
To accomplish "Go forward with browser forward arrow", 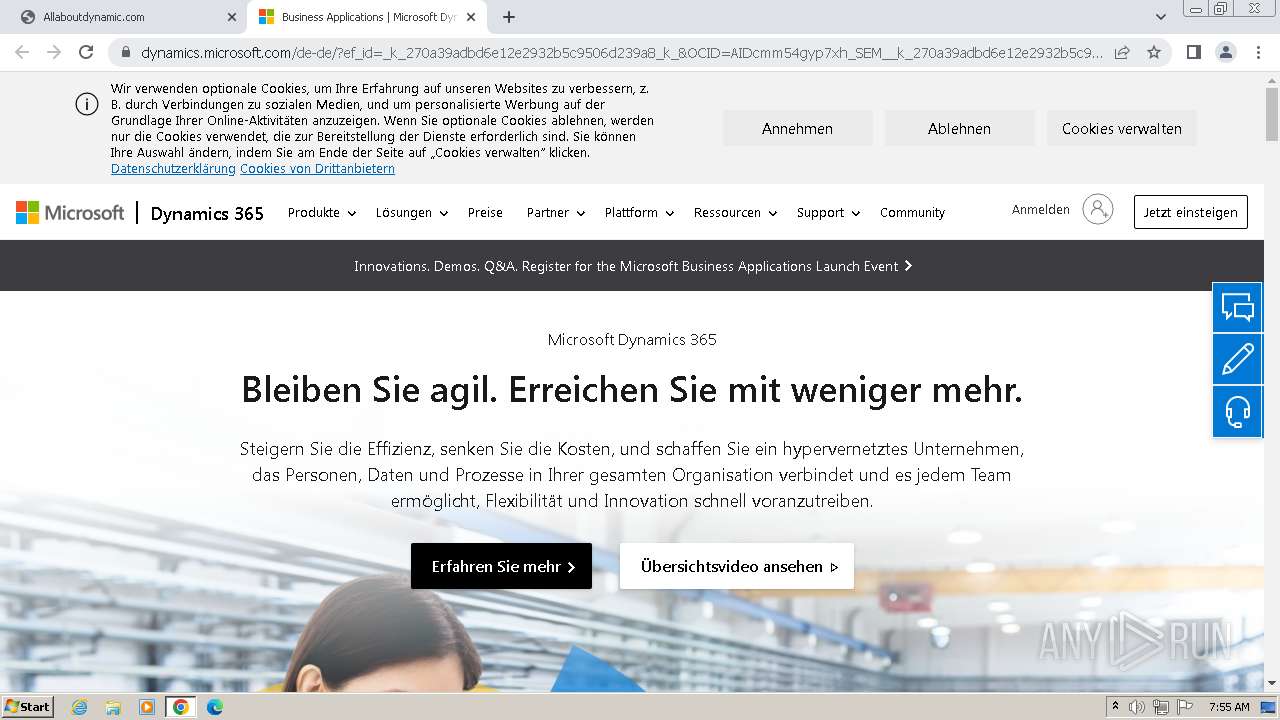I will pyautogui.click(x=54, y=52).
